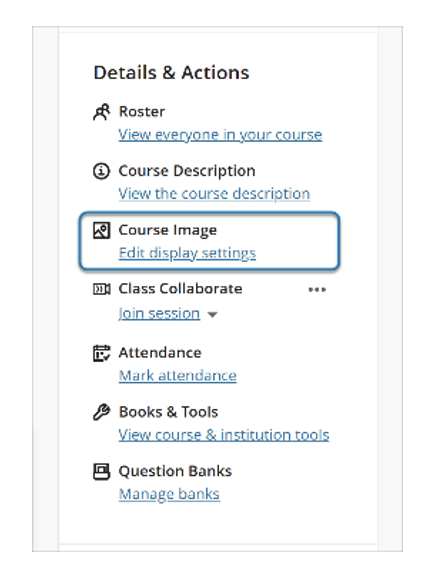Click the Mark attendance link
The height and width of the screenshot is (586, 434).
click(178, 376)
